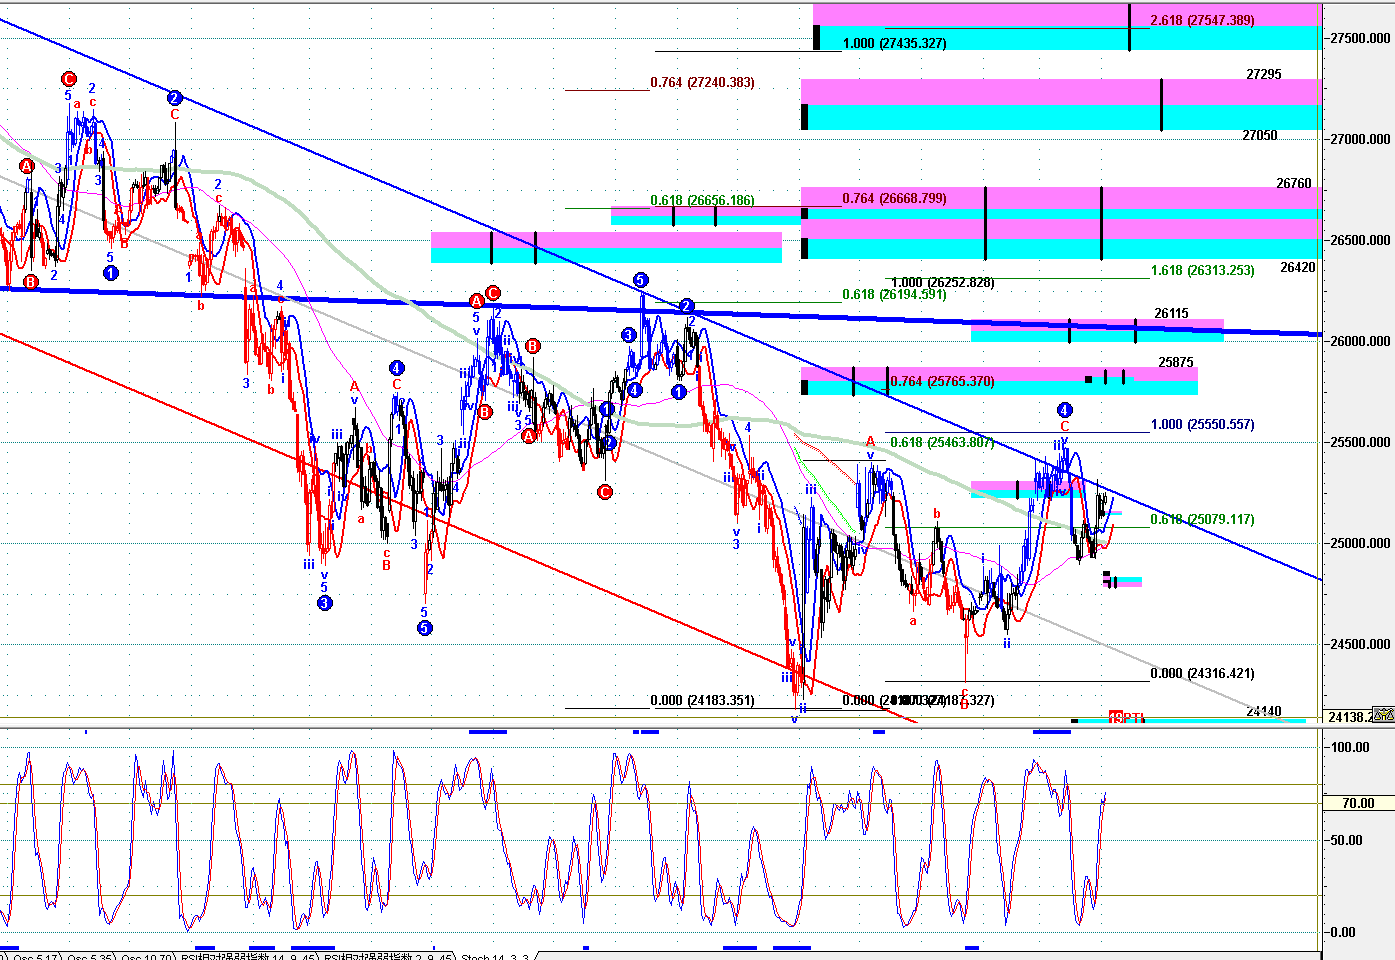Select the 1.000 (27435.327) extension label
The width and height of the screenshot is (1395, 960).
(895, 43)
